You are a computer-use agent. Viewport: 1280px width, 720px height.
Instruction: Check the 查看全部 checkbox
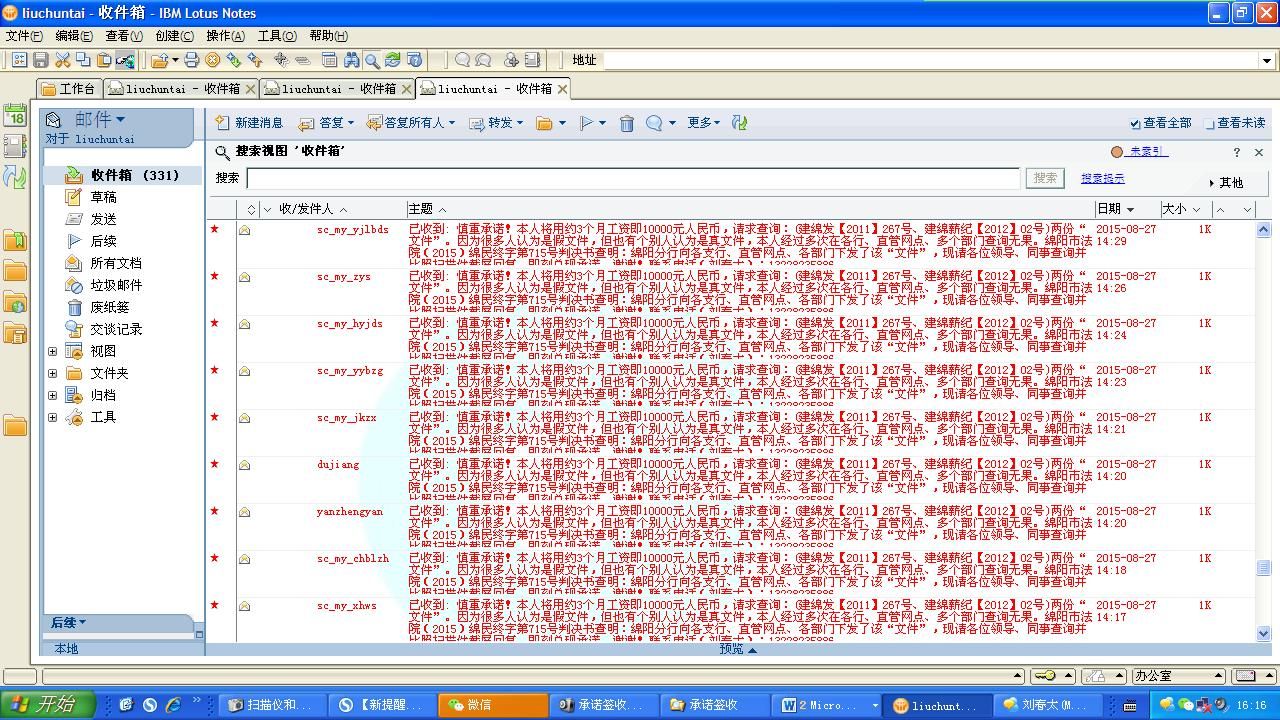(x=1135, y=124)
